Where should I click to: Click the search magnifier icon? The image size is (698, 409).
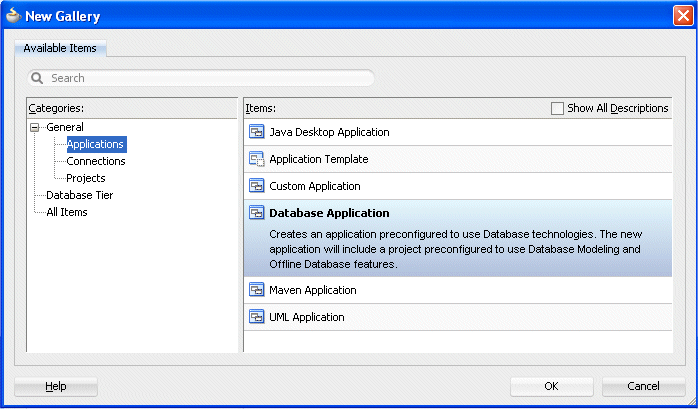(x=38, y=78)
